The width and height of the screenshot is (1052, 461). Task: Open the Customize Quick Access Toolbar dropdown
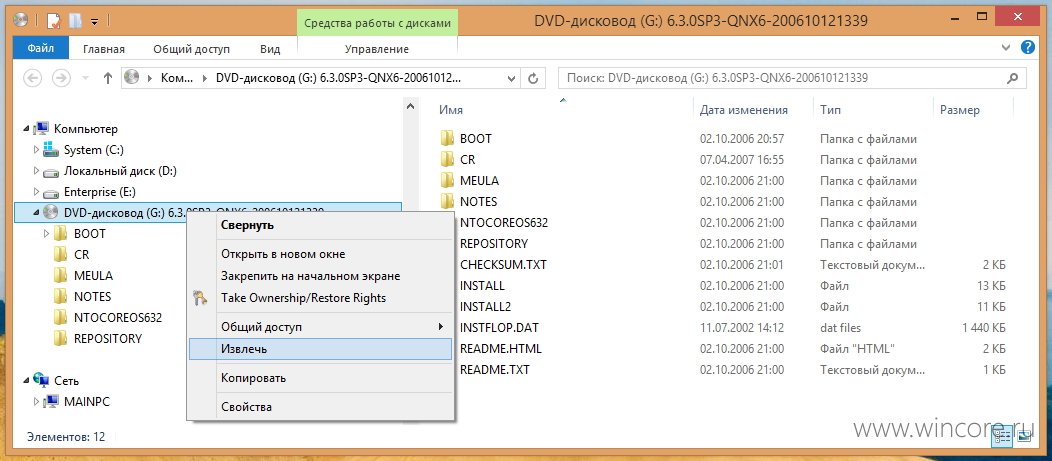click(95, 21)
